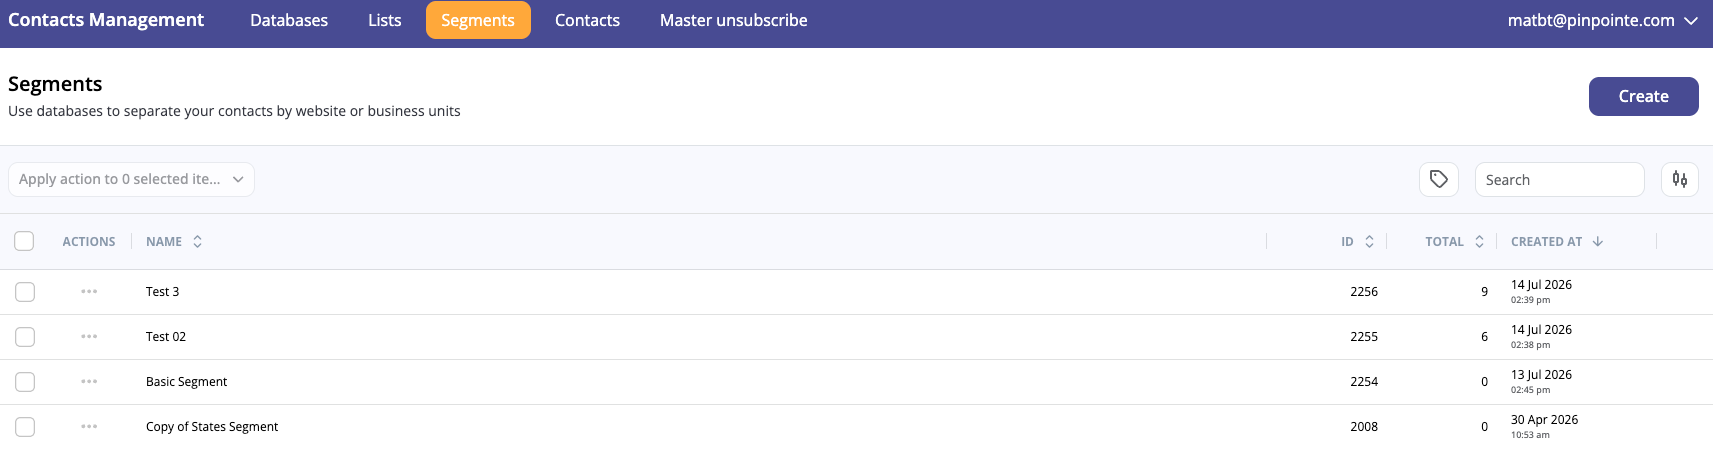The height and width of the screenshot is (449, 1713).
Task: Open the filter settings sliders icon
Action: pyautogui.click(x=1679, y=180)
